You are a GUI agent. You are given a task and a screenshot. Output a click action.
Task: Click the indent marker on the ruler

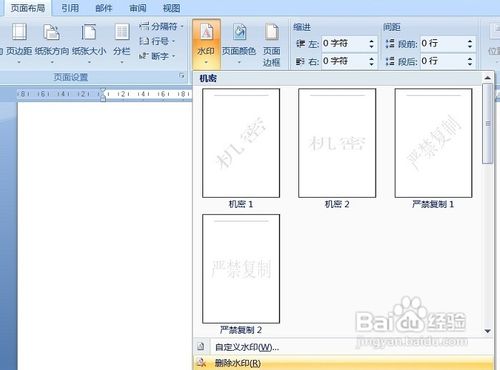tap(103, 94)
